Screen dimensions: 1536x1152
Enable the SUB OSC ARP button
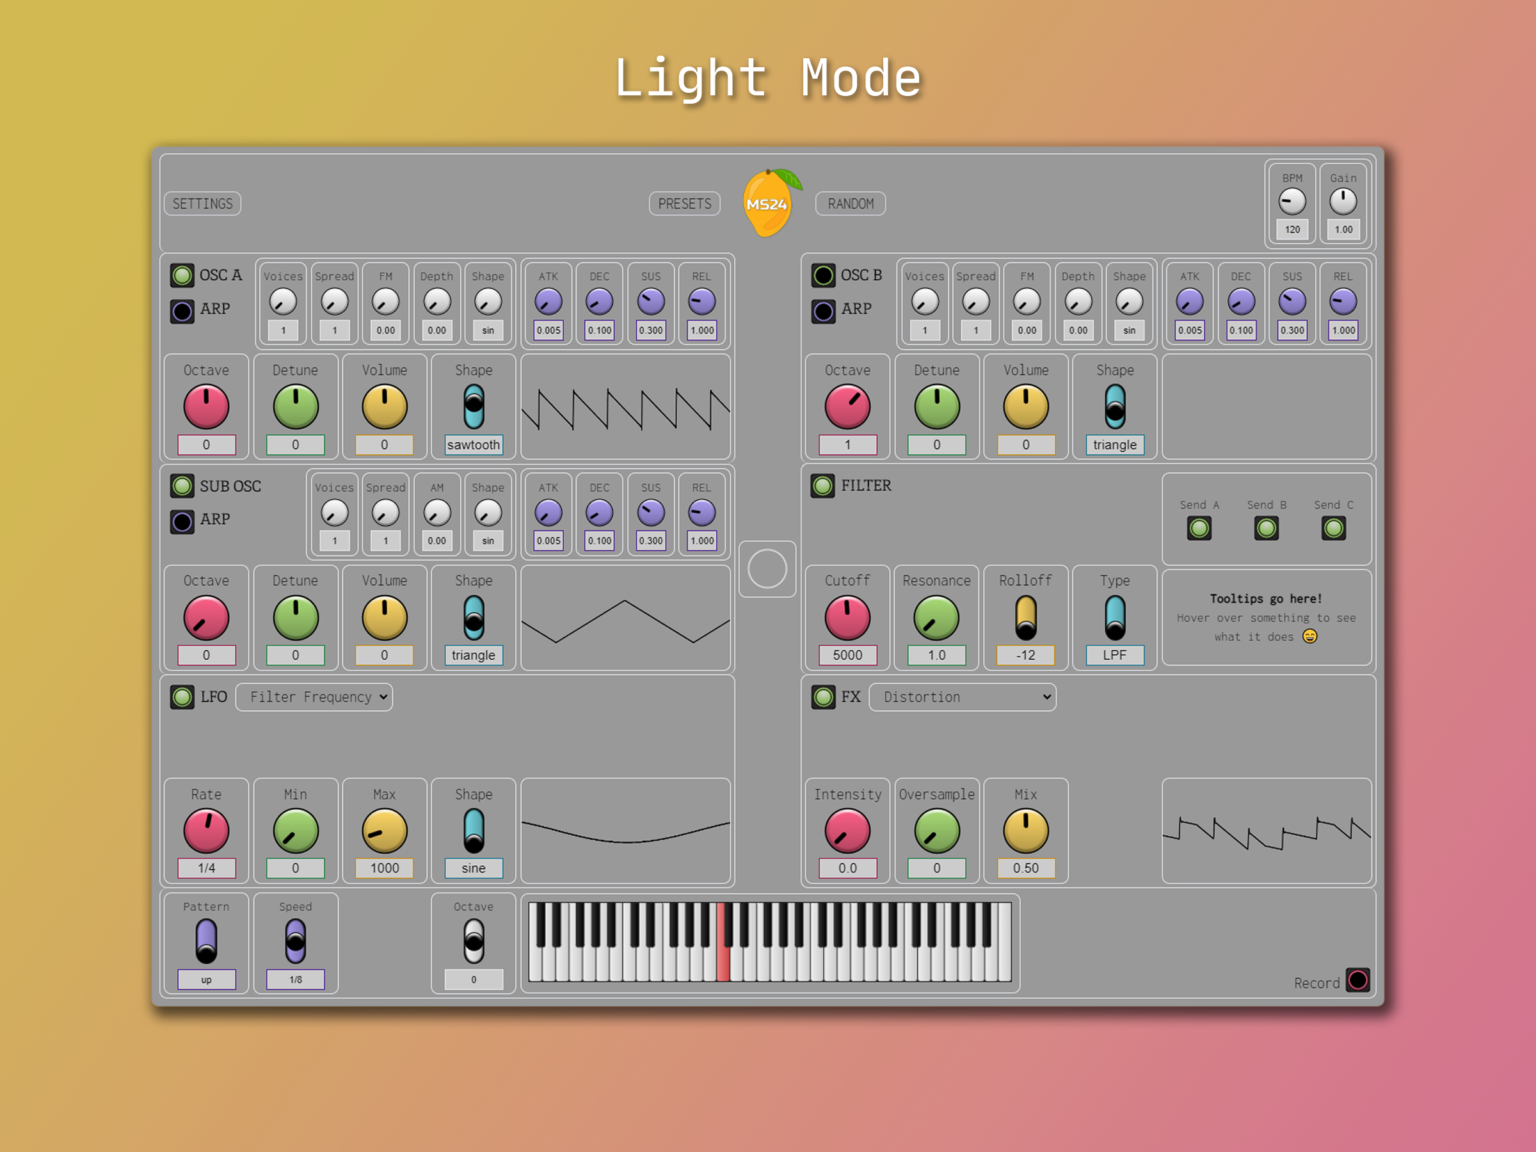[182, 521]
